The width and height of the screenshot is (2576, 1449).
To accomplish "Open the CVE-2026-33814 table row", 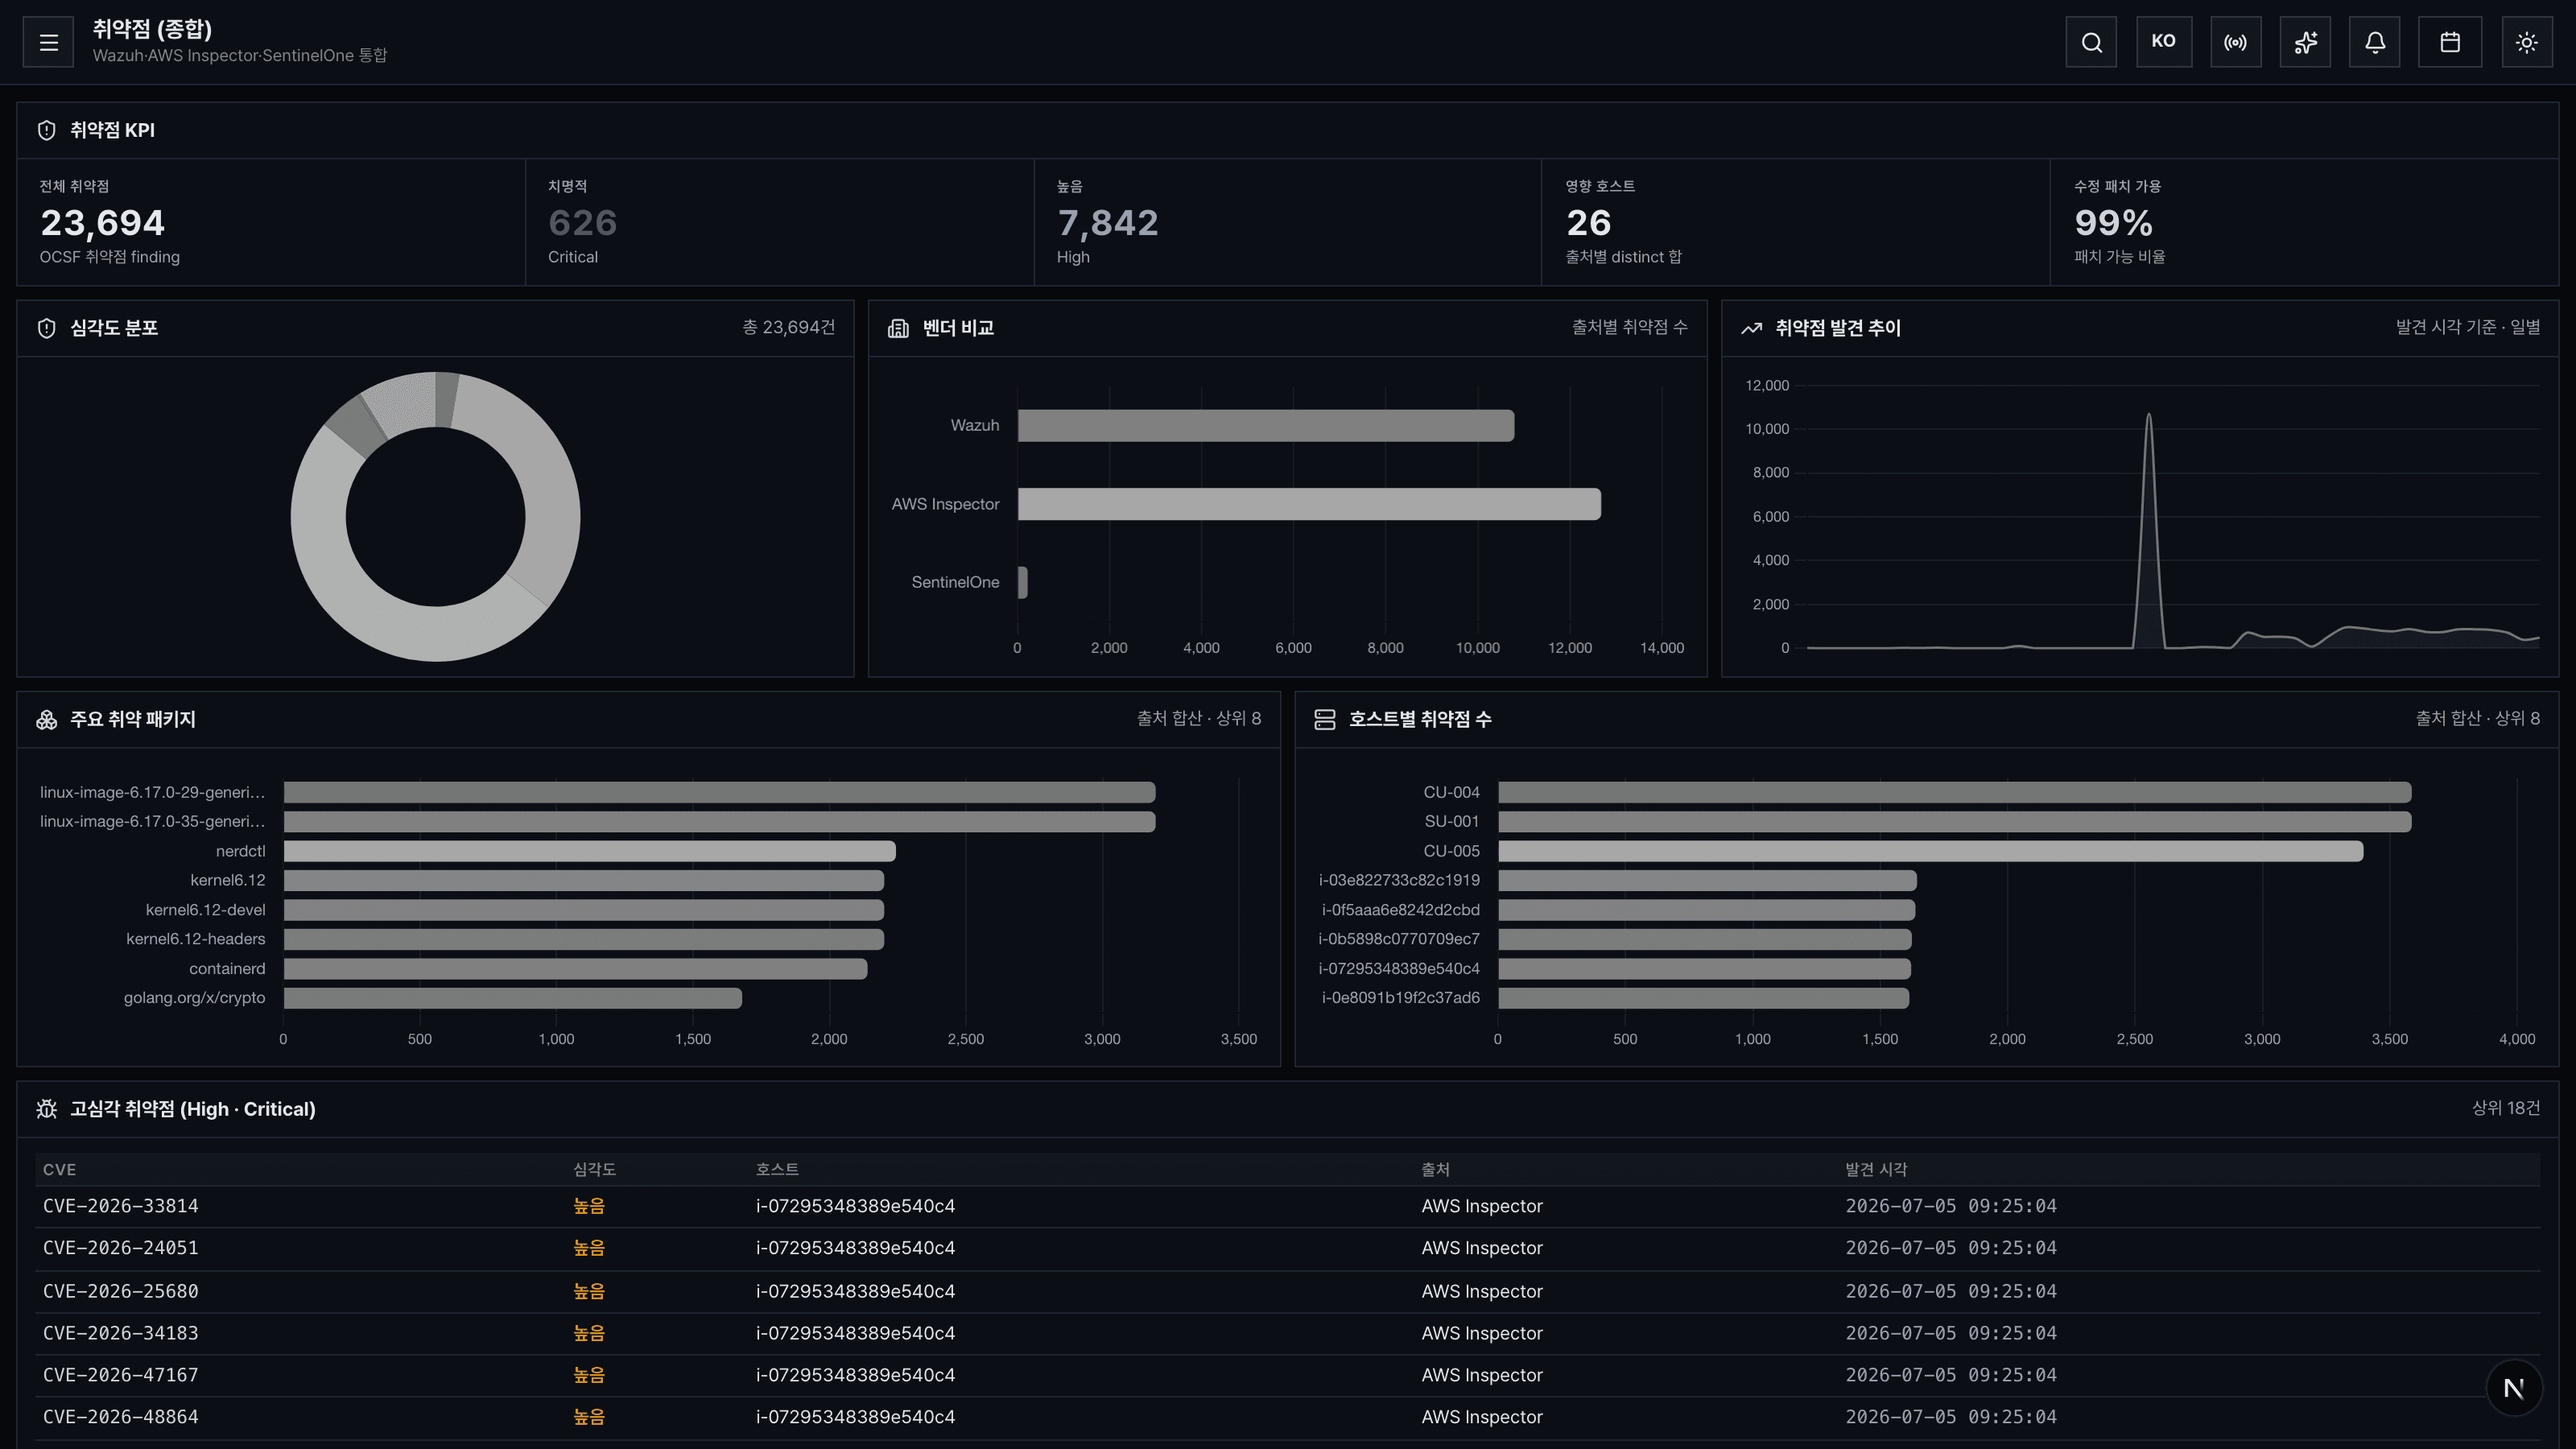I will click(x=1288, y=1206).
